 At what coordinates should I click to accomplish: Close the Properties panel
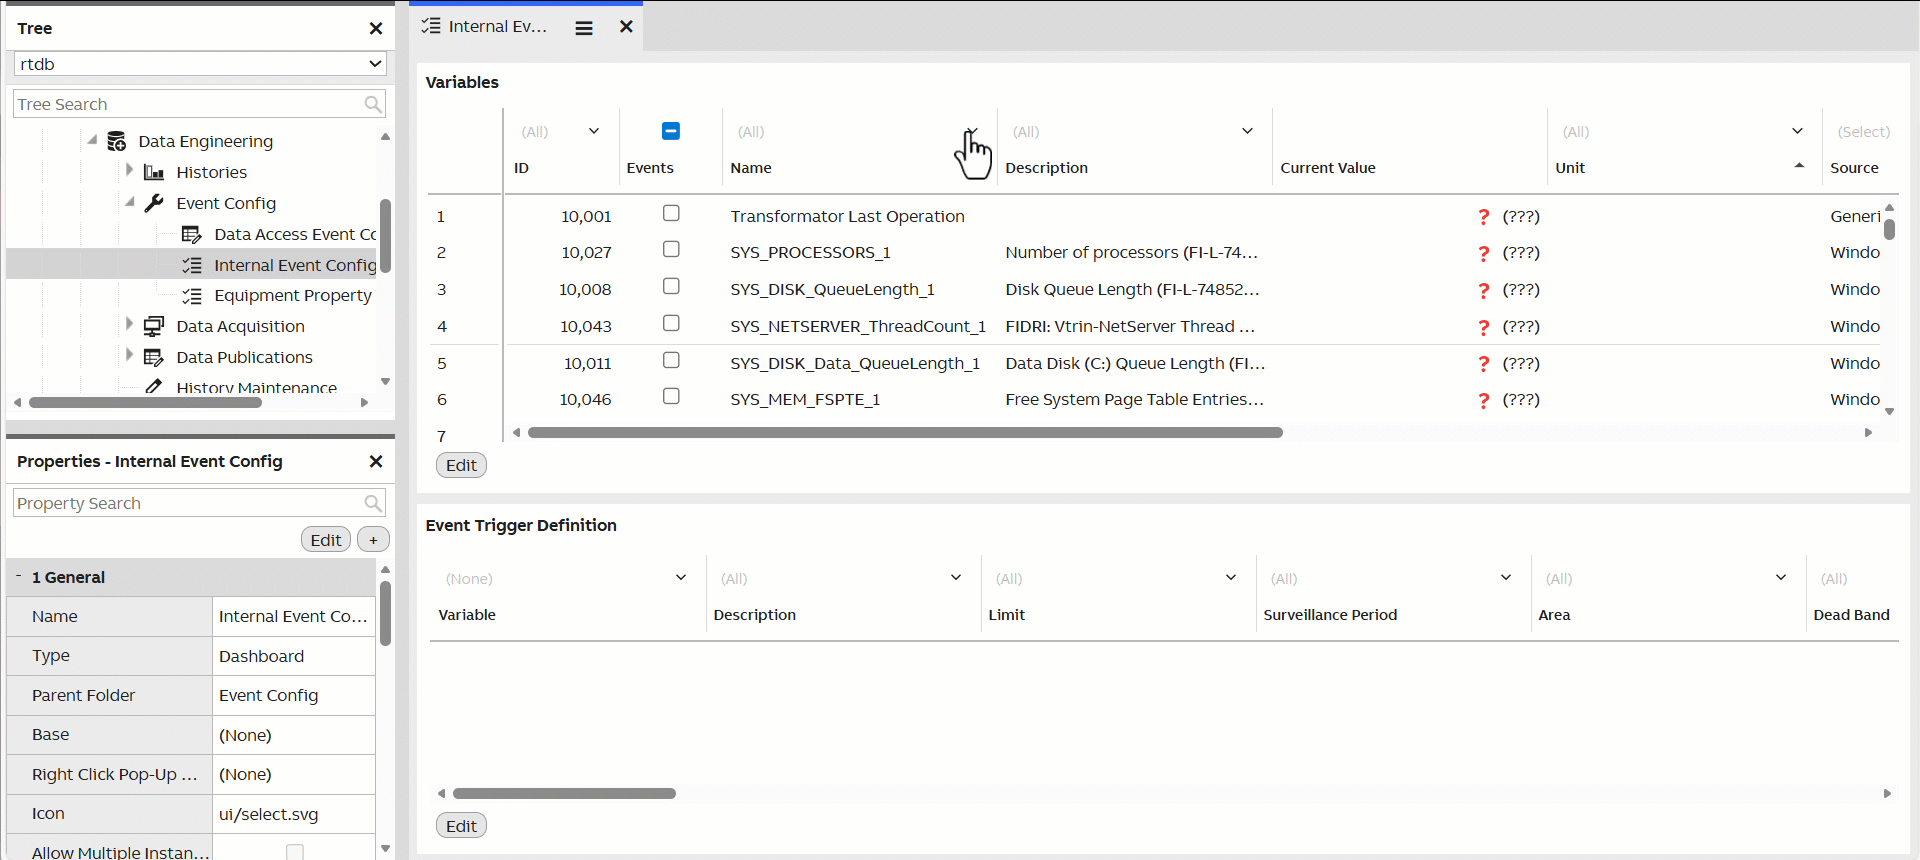click(x=376, y=461)
